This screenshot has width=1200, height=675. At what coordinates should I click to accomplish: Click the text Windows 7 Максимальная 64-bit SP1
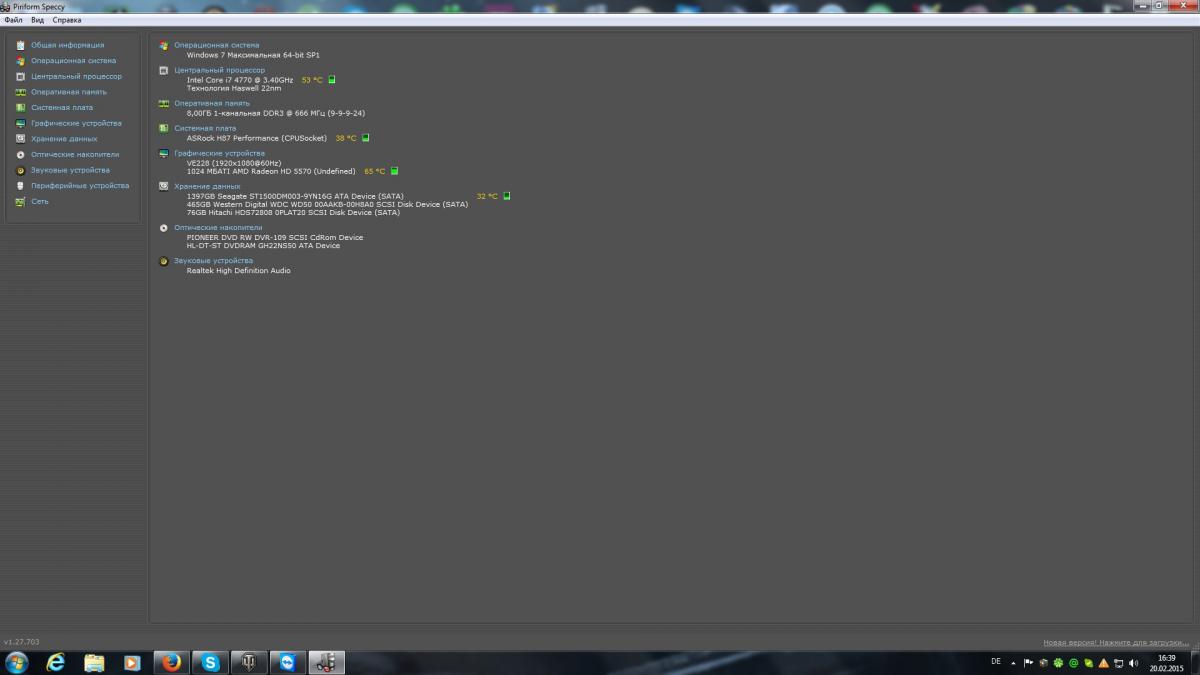(253, 55)
